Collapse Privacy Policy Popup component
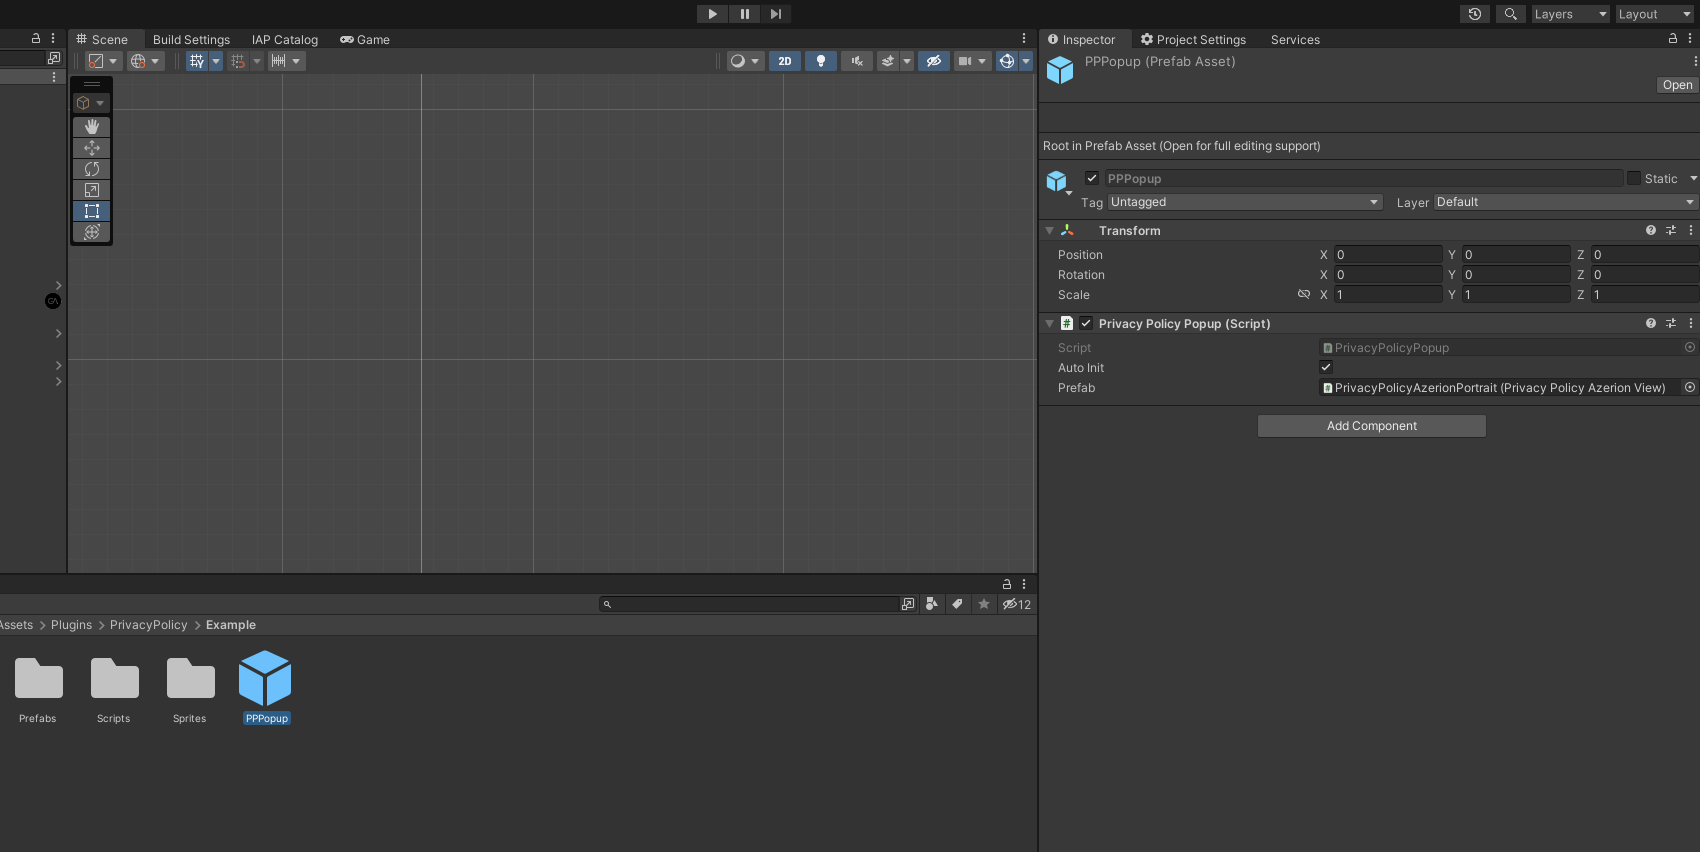The width and height of the screenshot is (1700, 852). click(x=1049, y=323)
